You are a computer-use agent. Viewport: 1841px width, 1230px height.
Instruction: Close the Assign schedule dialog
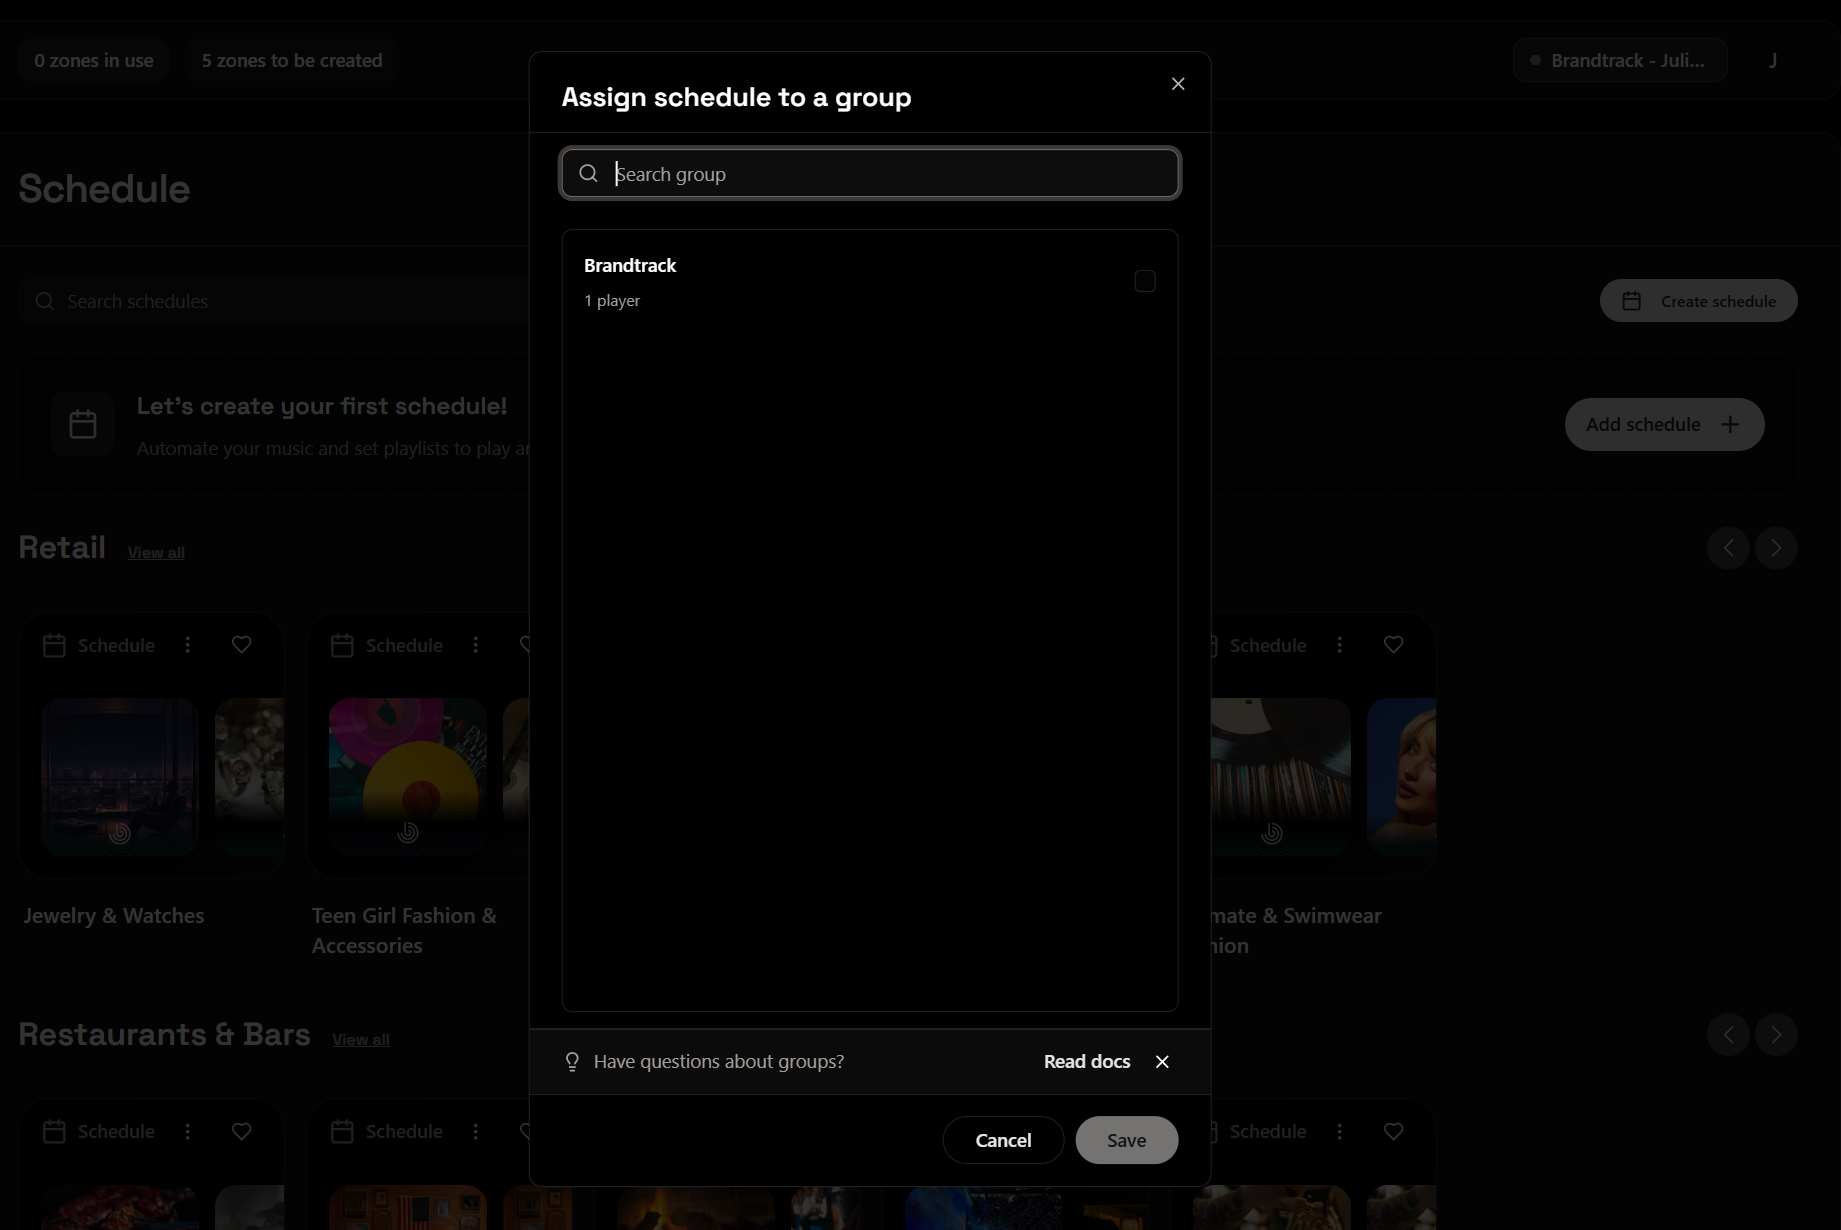[1177, 84]
